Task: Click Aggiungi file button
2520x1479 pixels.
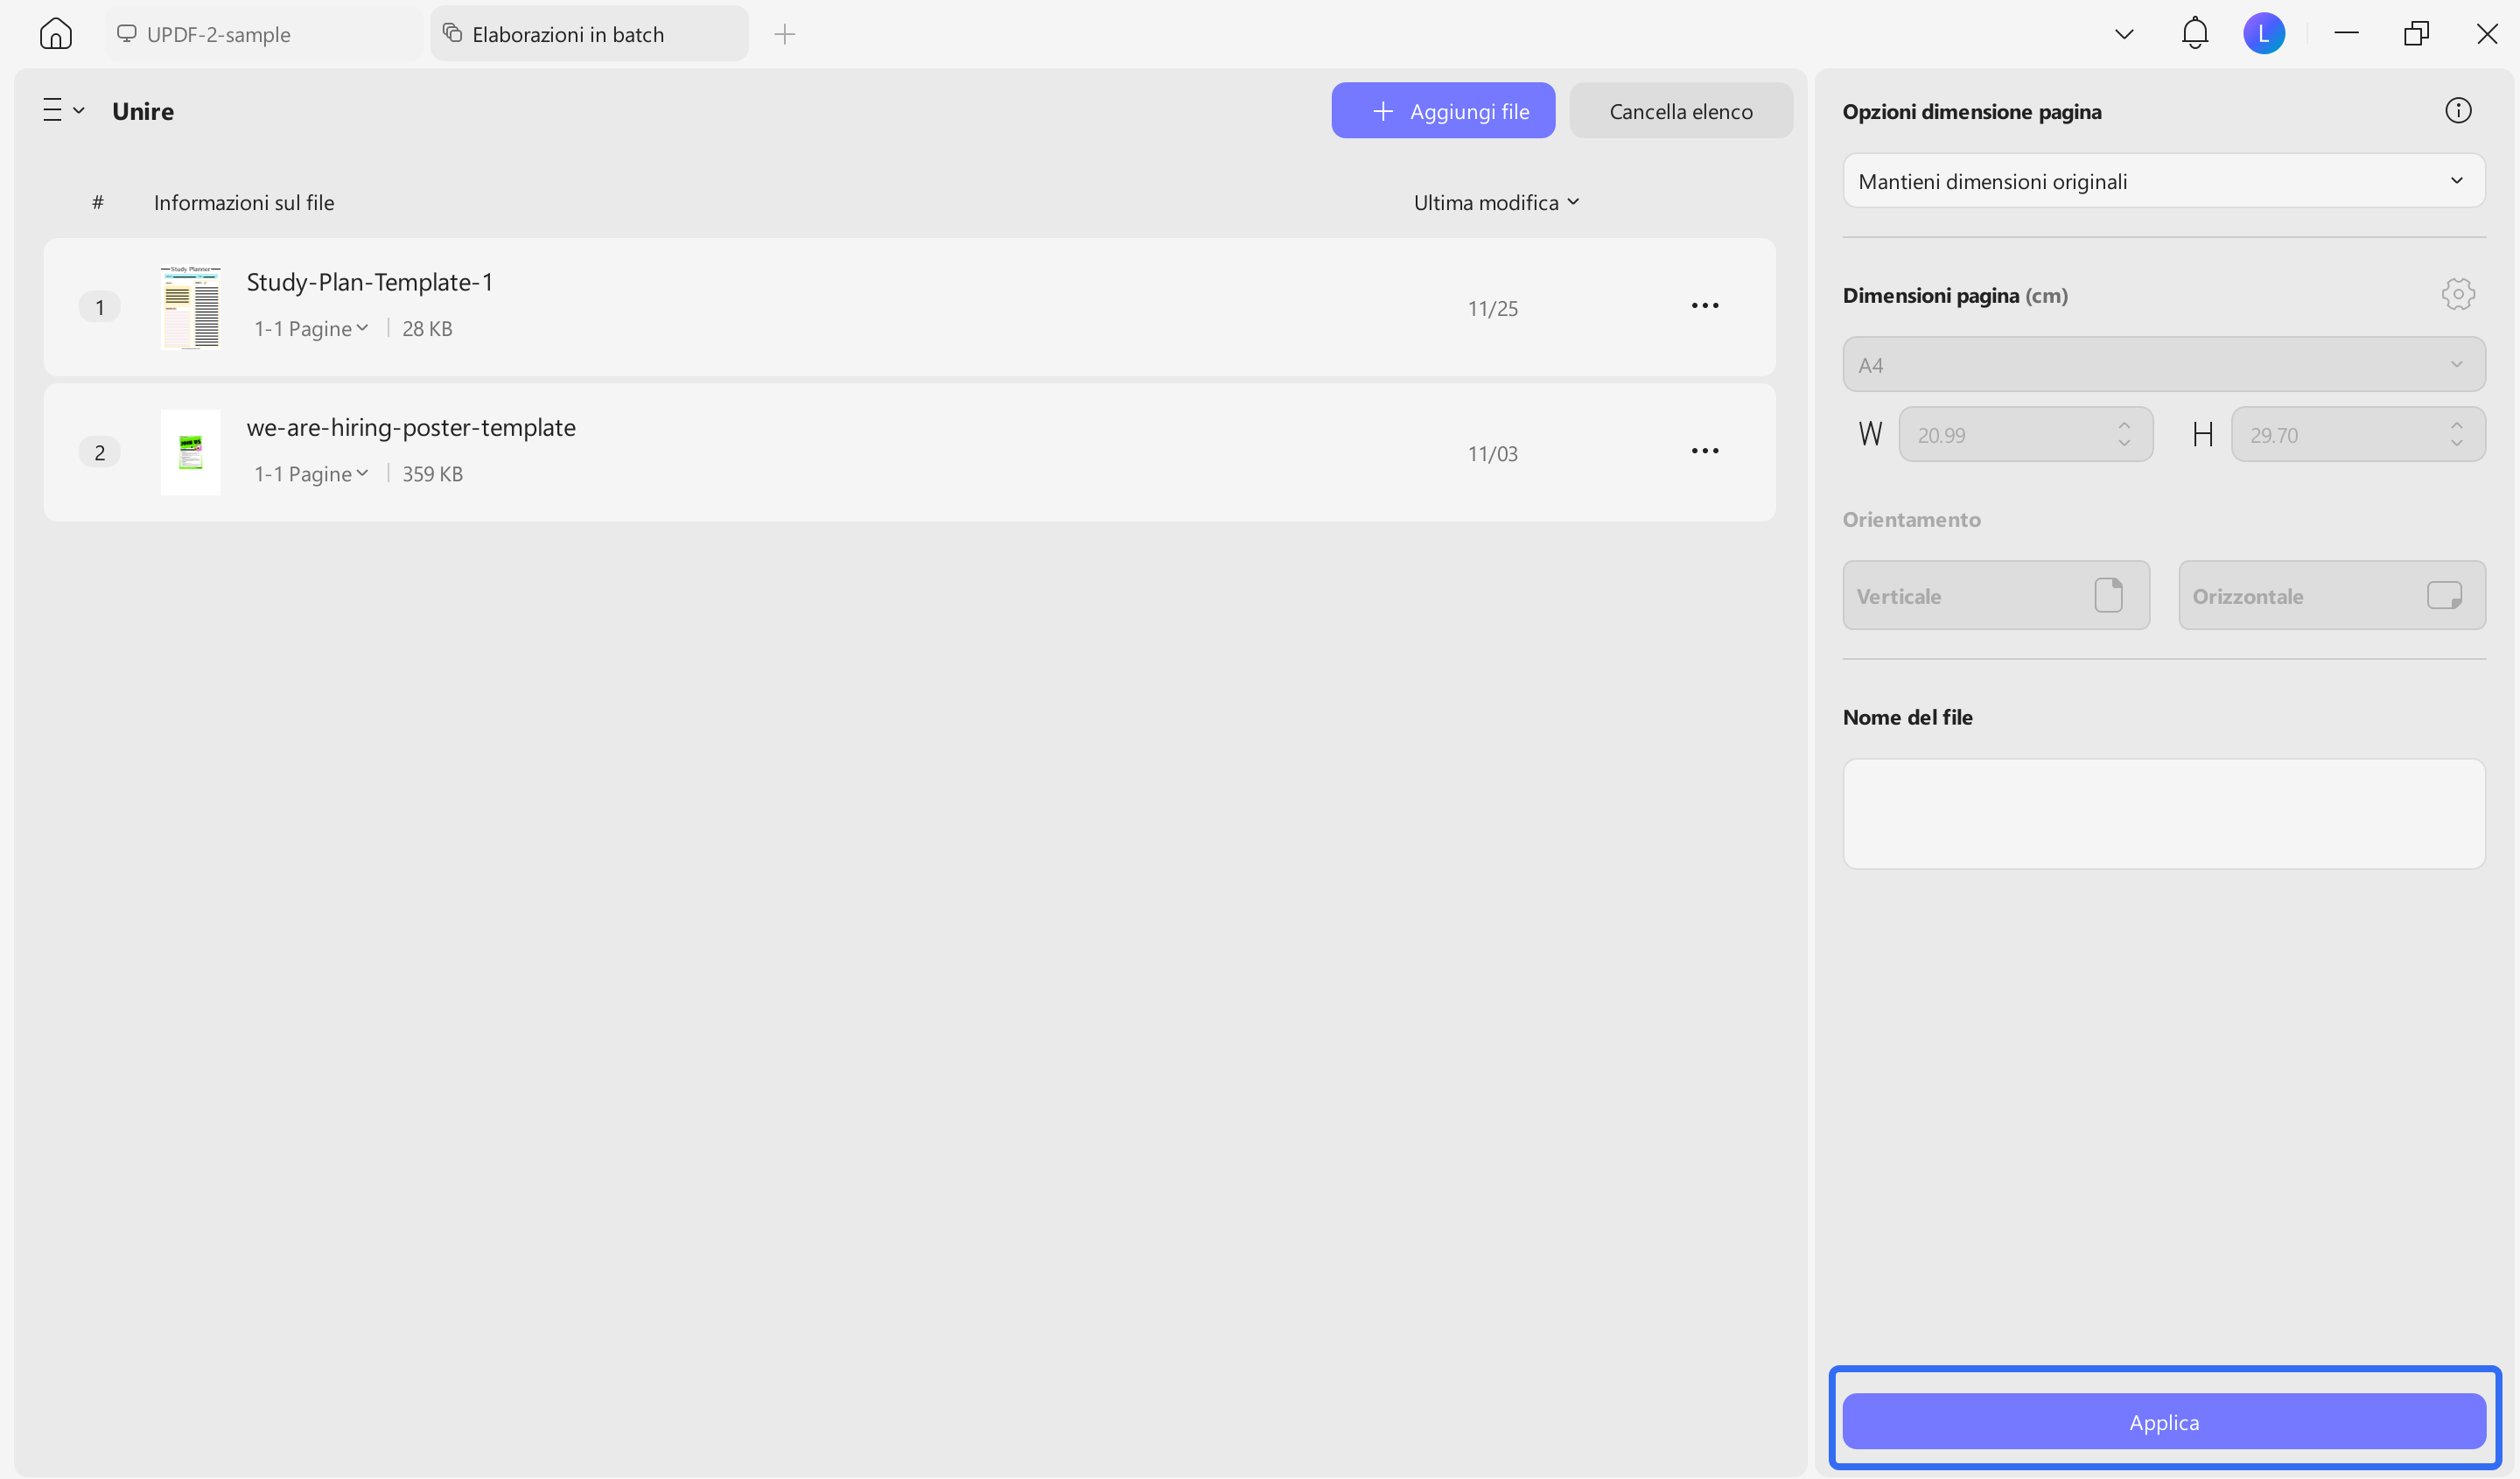Action: [1442, 111]
